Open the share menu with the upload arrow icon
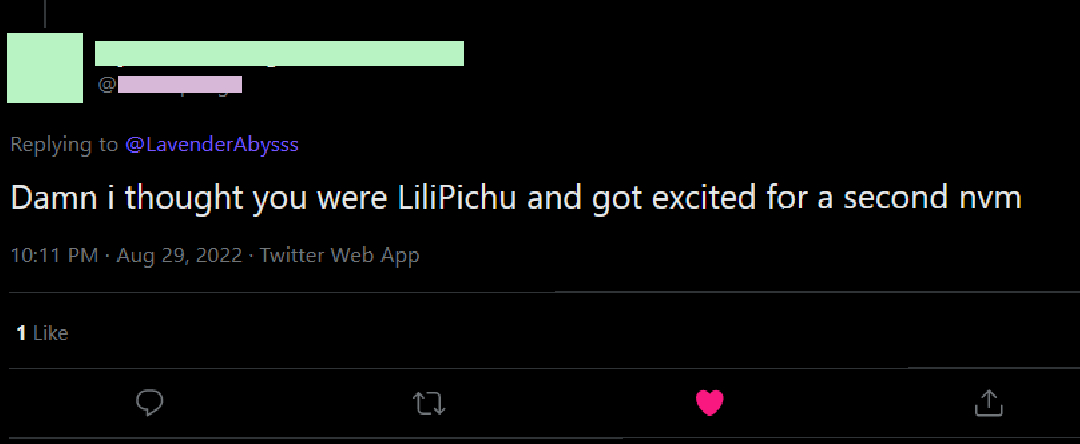The width and height of the screenshot is (1080, 444). coord(988,402)
